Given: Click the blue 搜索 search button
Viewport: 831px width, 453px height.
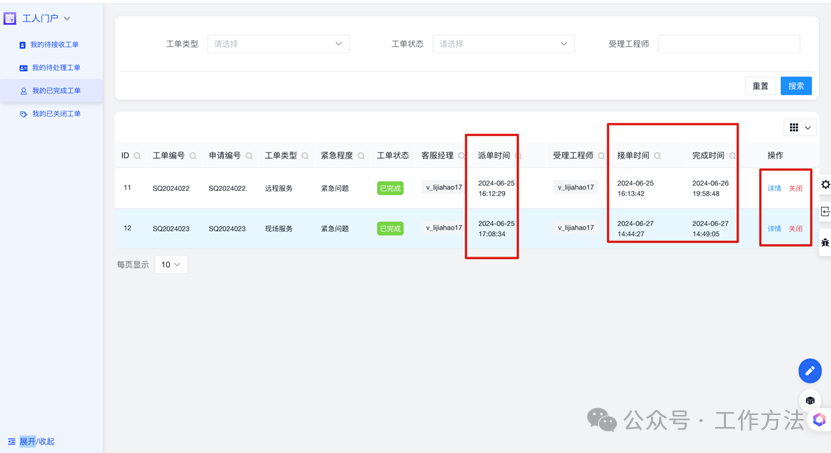Looking at the screenshot, I should pos(795,86).
